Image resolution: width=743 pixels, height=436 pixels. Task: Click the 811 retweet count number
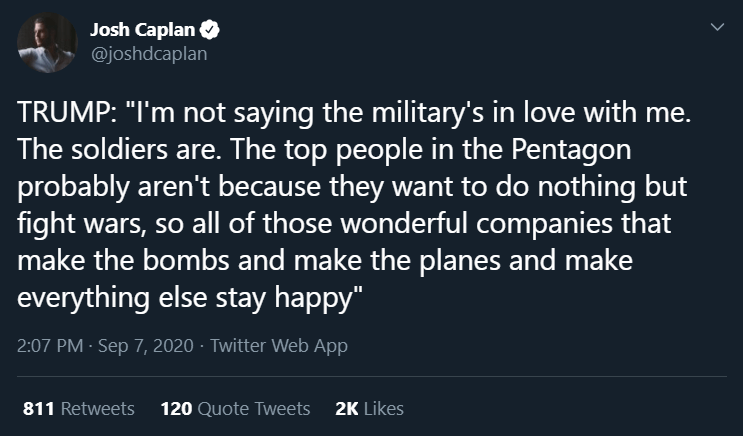pos(38,408)
